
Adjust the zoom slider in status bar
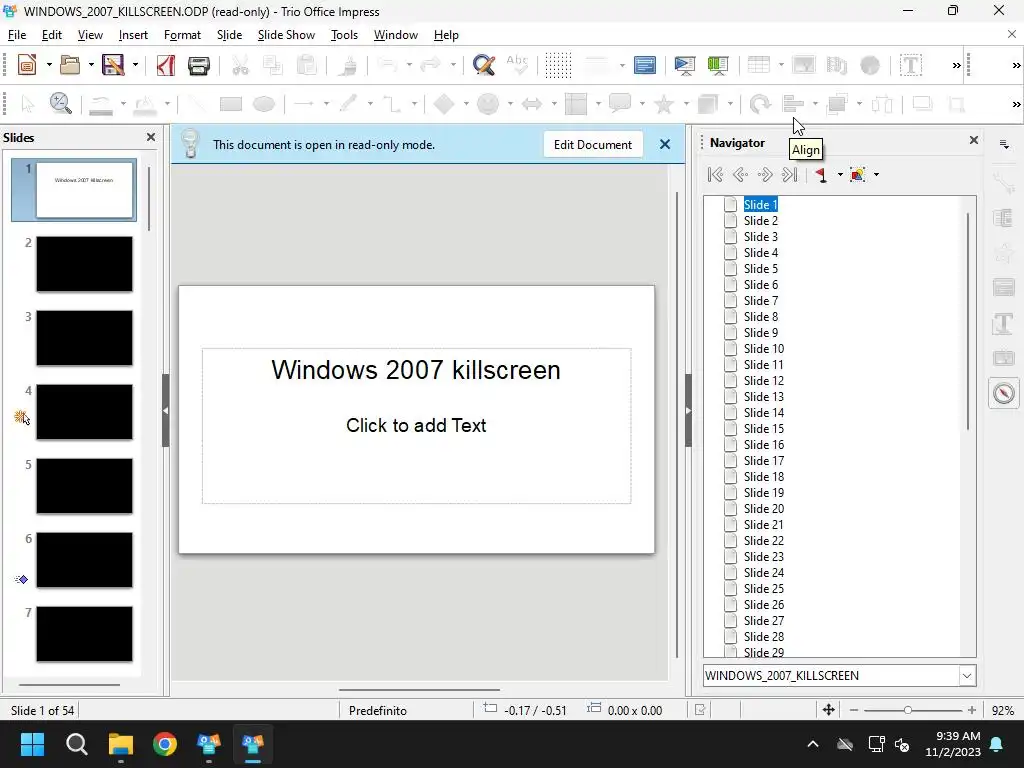point(908,710)
